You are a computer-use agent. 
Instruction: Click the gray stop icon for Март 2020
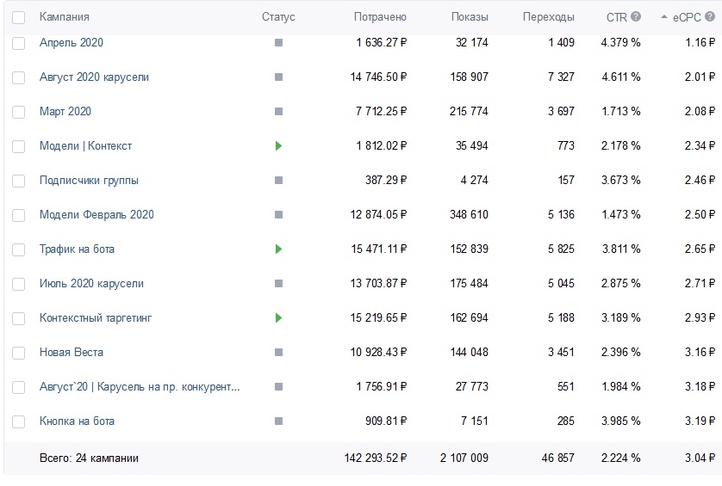click(278, 112)
